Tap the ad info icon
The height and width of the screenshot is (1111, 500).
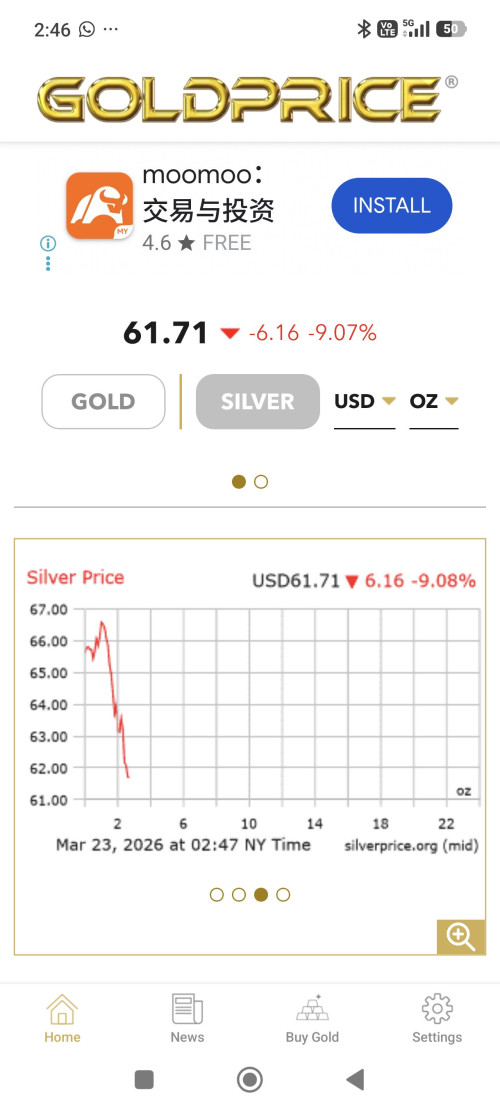47,244
